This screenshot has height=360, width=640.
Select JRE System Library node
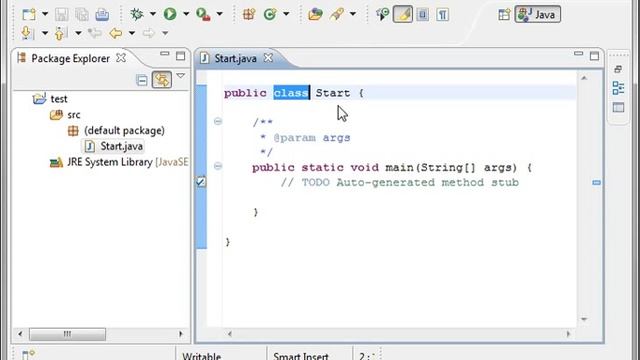(118, 162)
